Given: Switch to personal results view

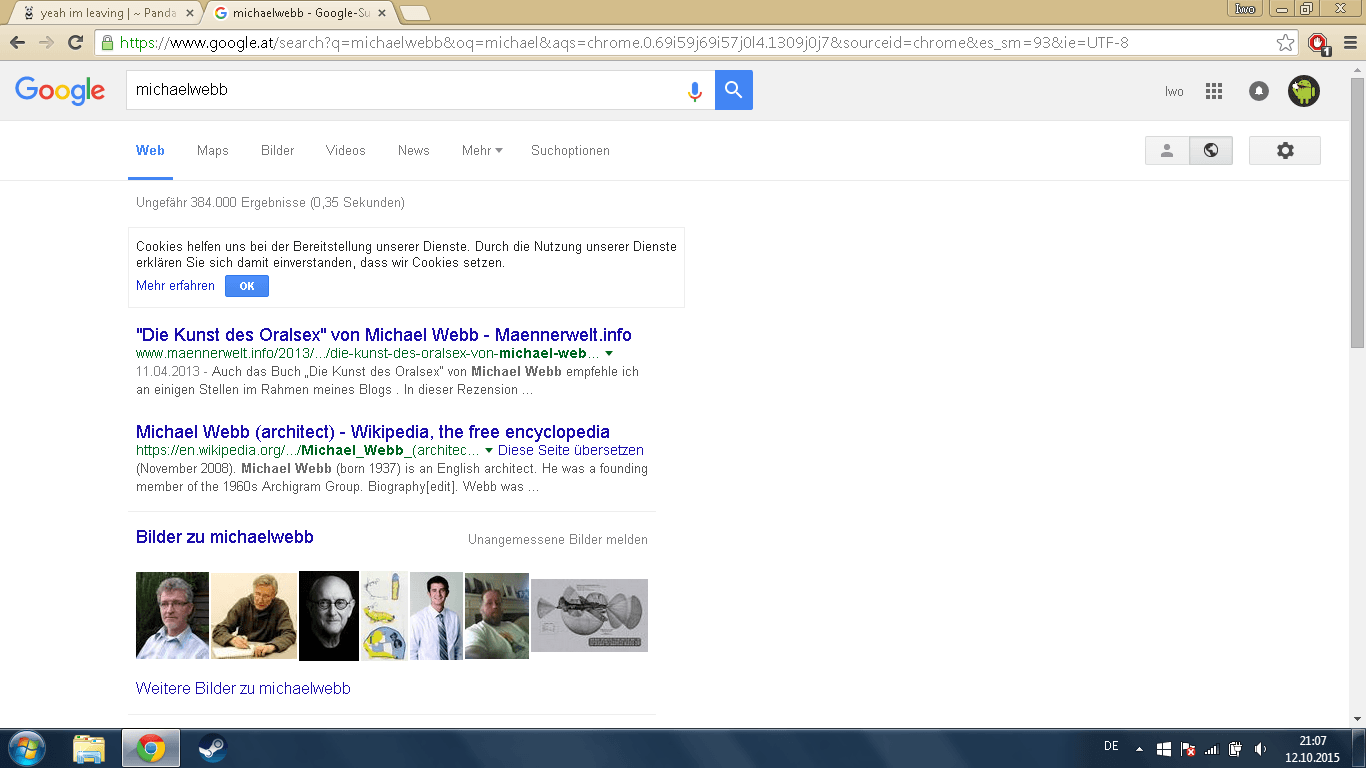Looking at the screenshot, I should click(1167, 151).
